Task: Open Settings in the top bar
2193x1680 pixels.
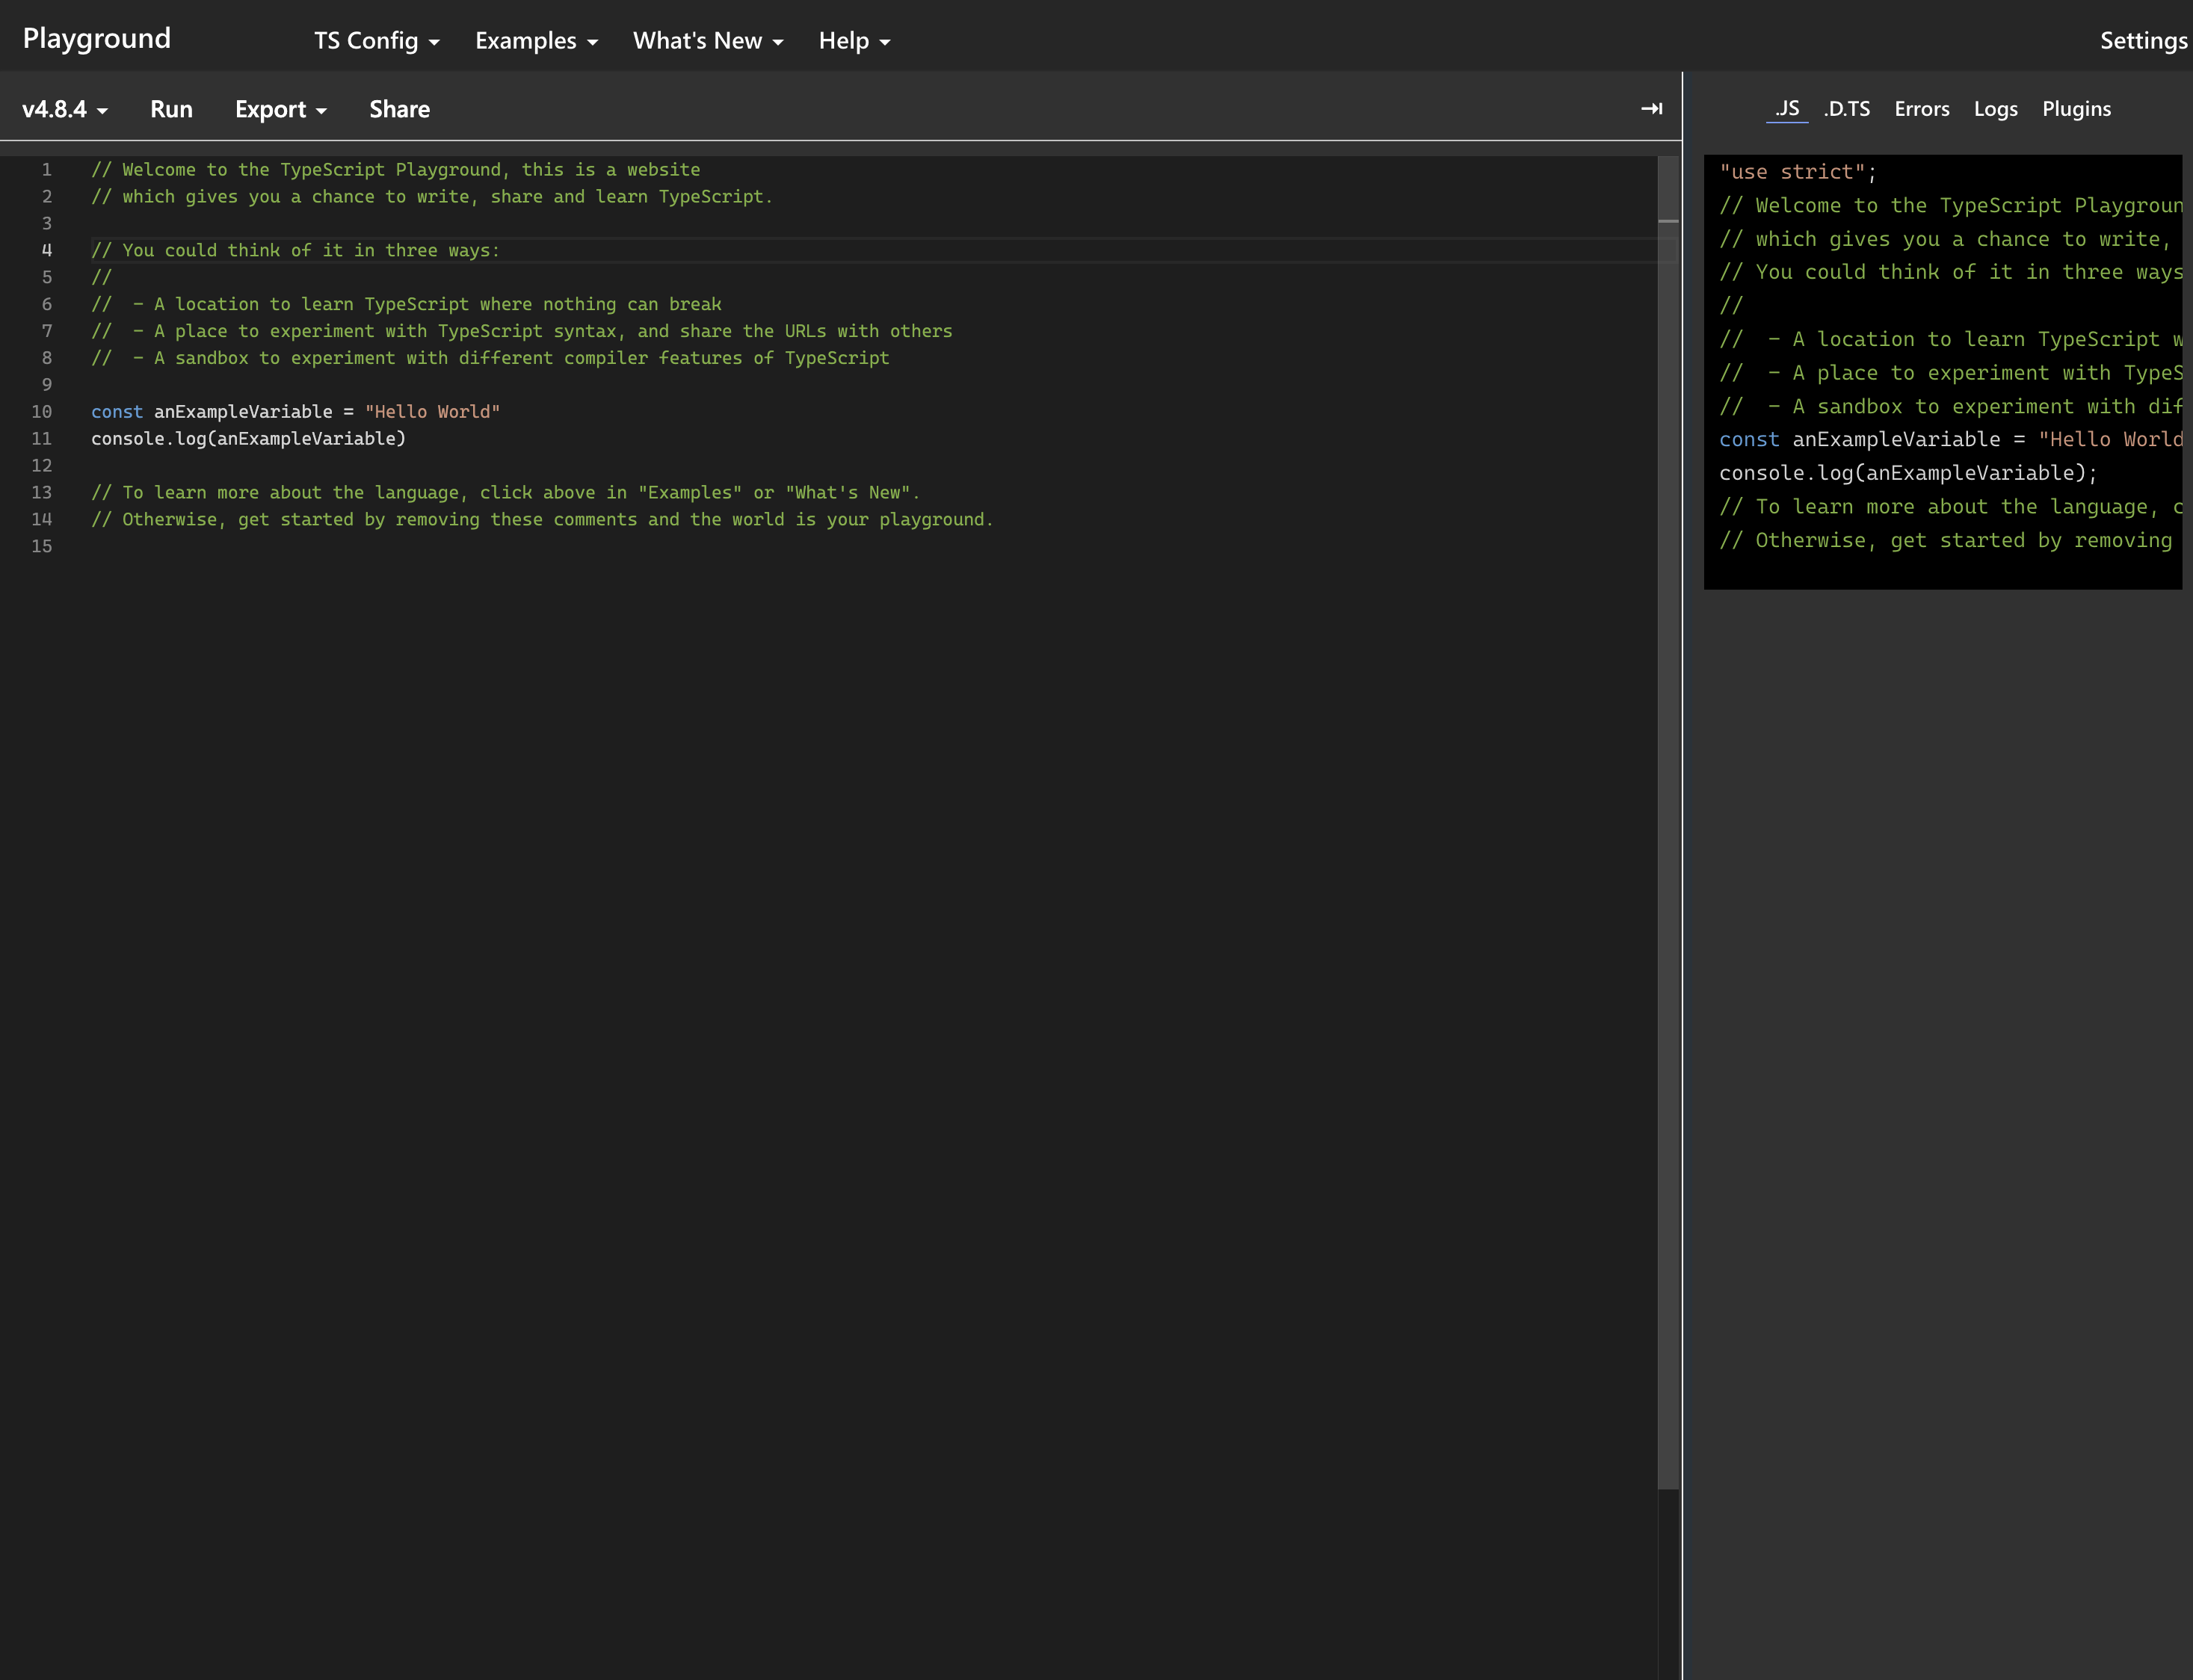Action: [x=2144, y=41]
